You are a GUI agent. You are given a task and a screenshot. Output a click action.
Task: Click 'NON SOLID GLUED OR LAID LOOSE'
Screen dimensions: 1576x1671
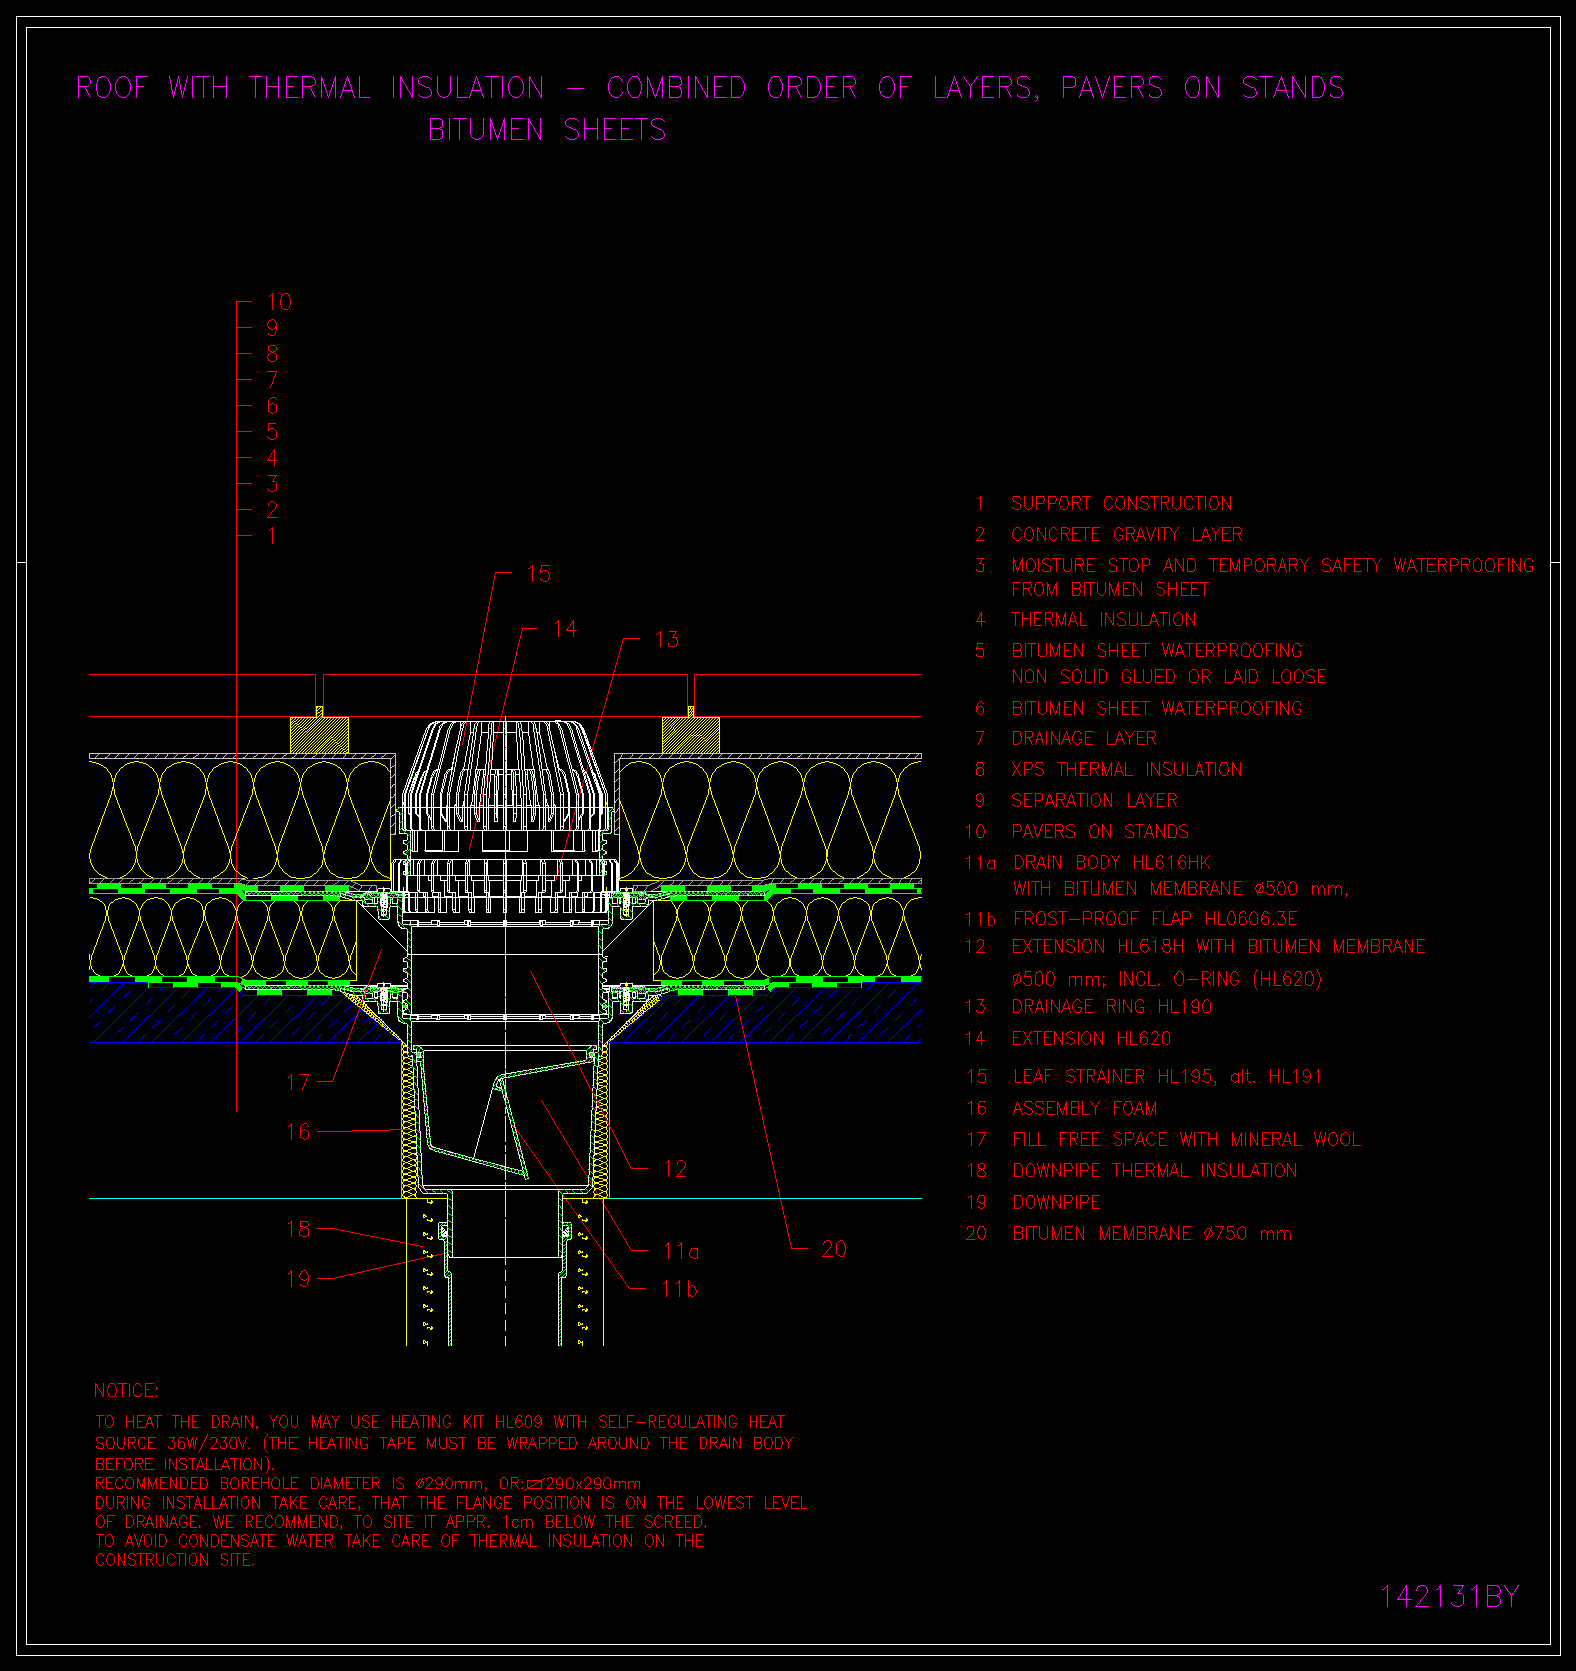[1168, 677]
